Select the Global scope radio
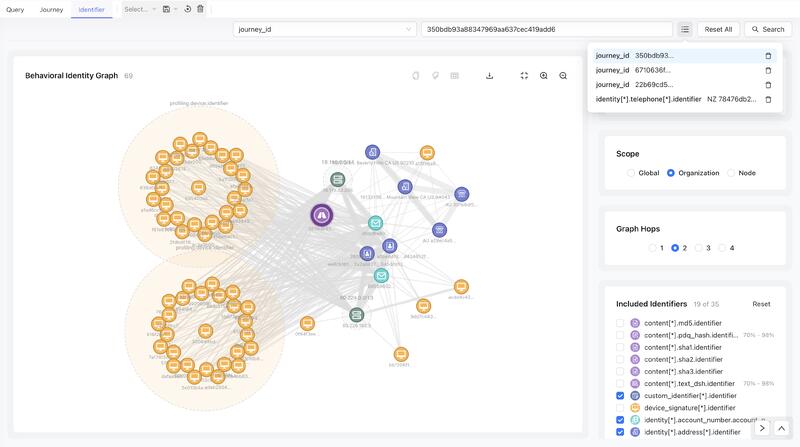Image resolution: width=800 pixels, height=447 pixels. 631,173
